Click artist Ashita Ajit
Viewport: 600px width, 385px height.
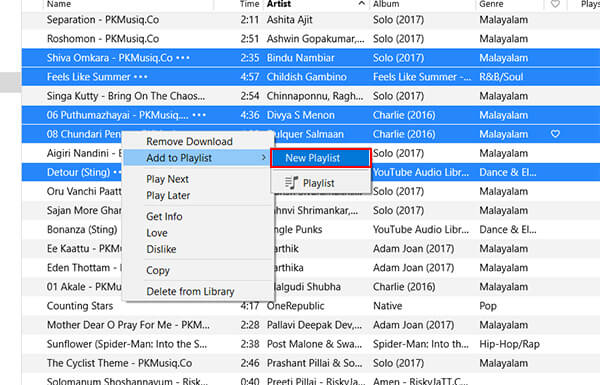289,20
